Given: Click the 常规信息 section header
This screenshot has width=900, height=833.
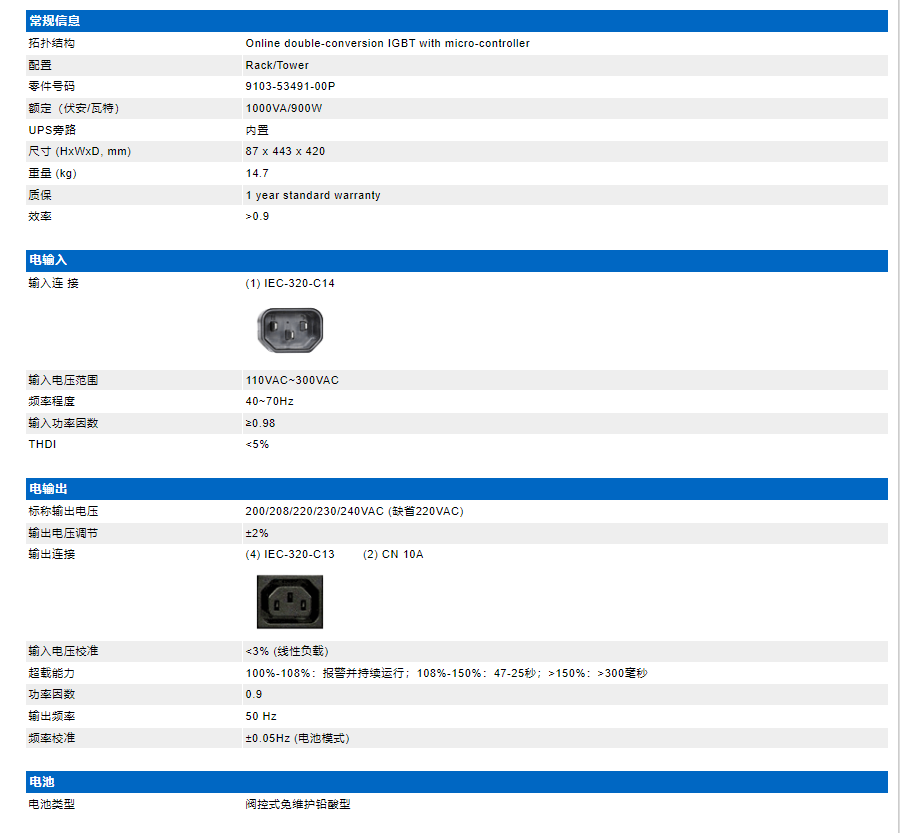Looking at the screenshot, I should pos(55,21).
